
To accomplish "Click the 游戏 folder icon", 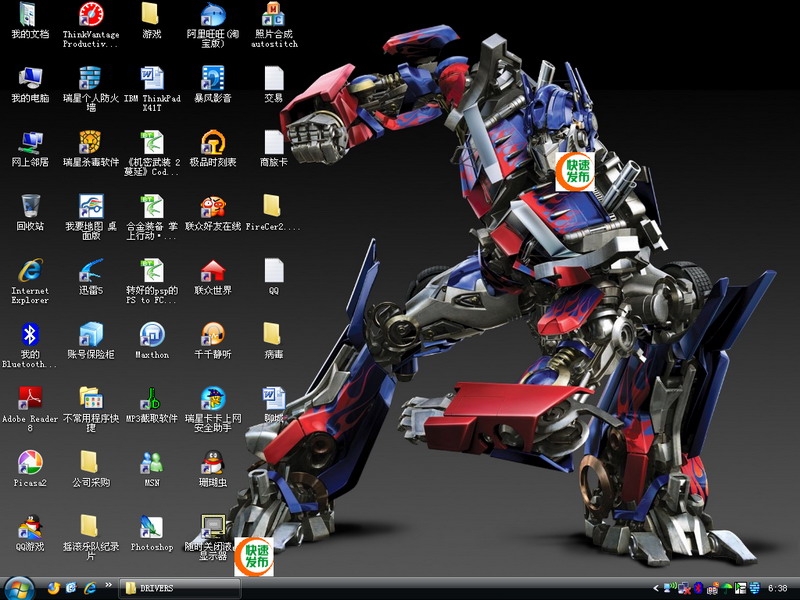I will point(152,21).
